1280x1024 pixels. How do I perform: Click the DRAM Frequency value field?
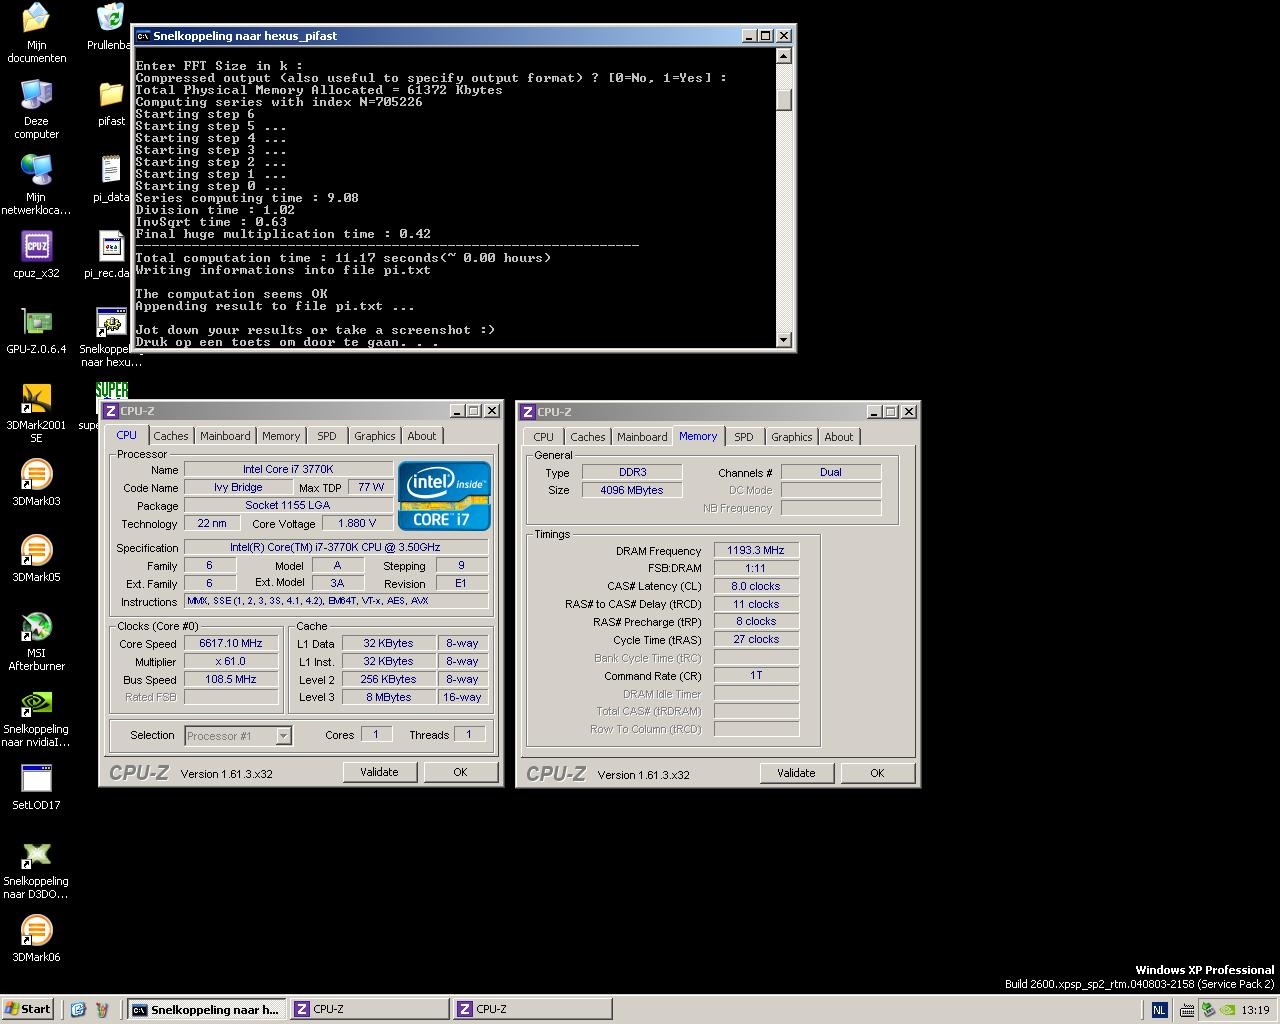[x=755, y=551]
